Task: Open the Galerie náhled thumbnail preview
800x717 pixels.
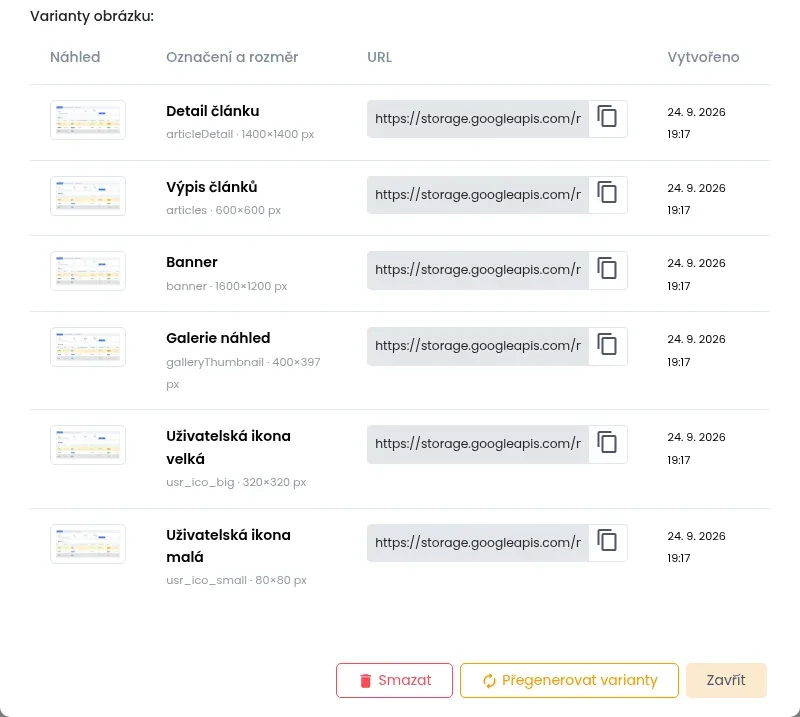Action: pyautogui.click(x=88, y=347)
